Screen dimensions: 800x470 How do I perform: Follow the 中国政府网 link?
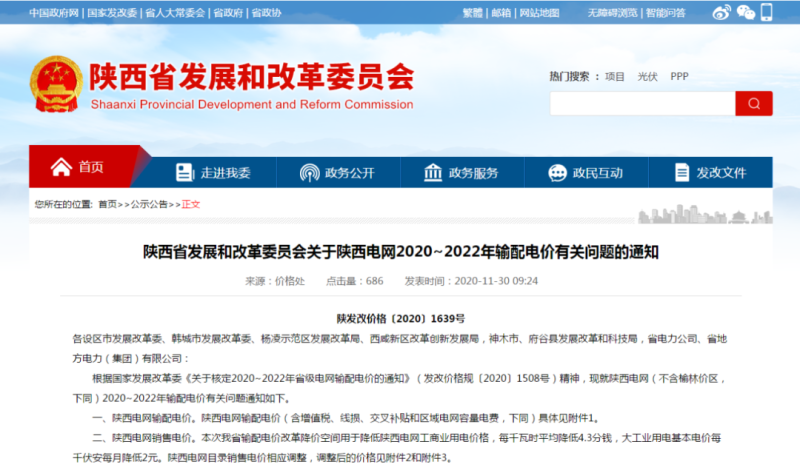[x=54, y=13]
